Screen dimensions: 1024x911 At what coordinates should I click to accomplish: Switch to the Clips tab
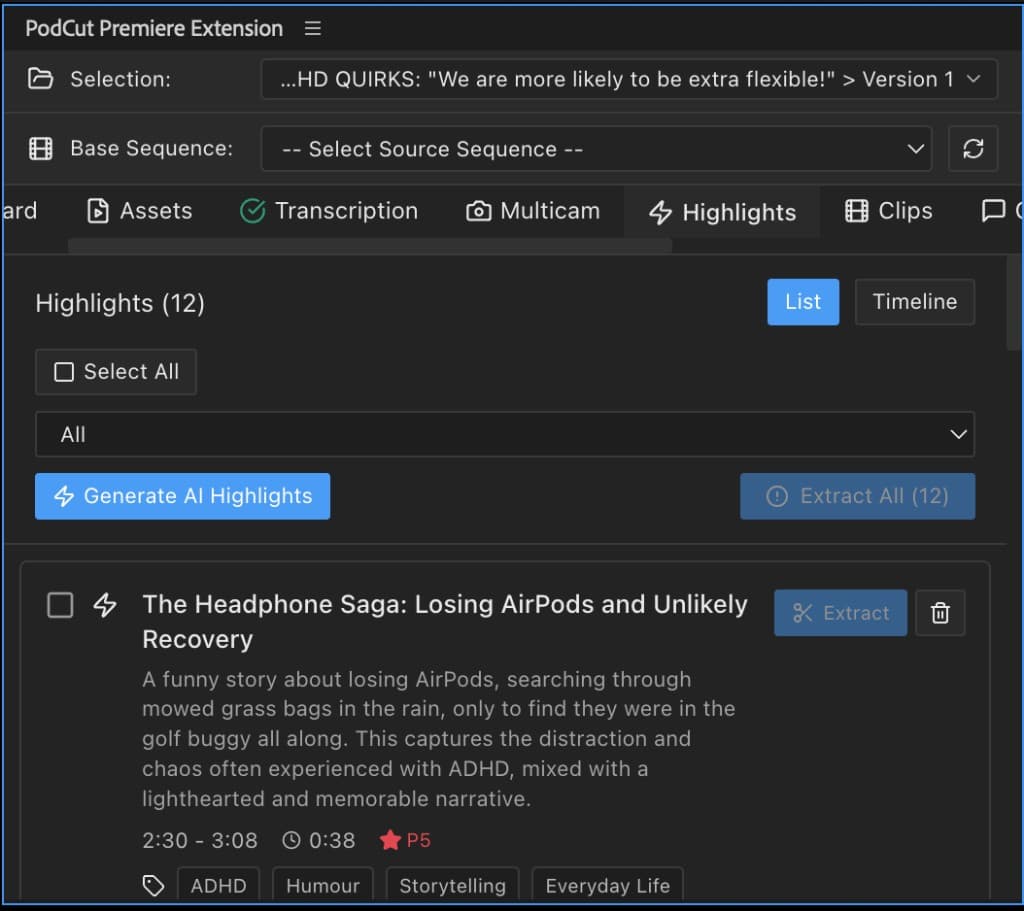(887, 211)
